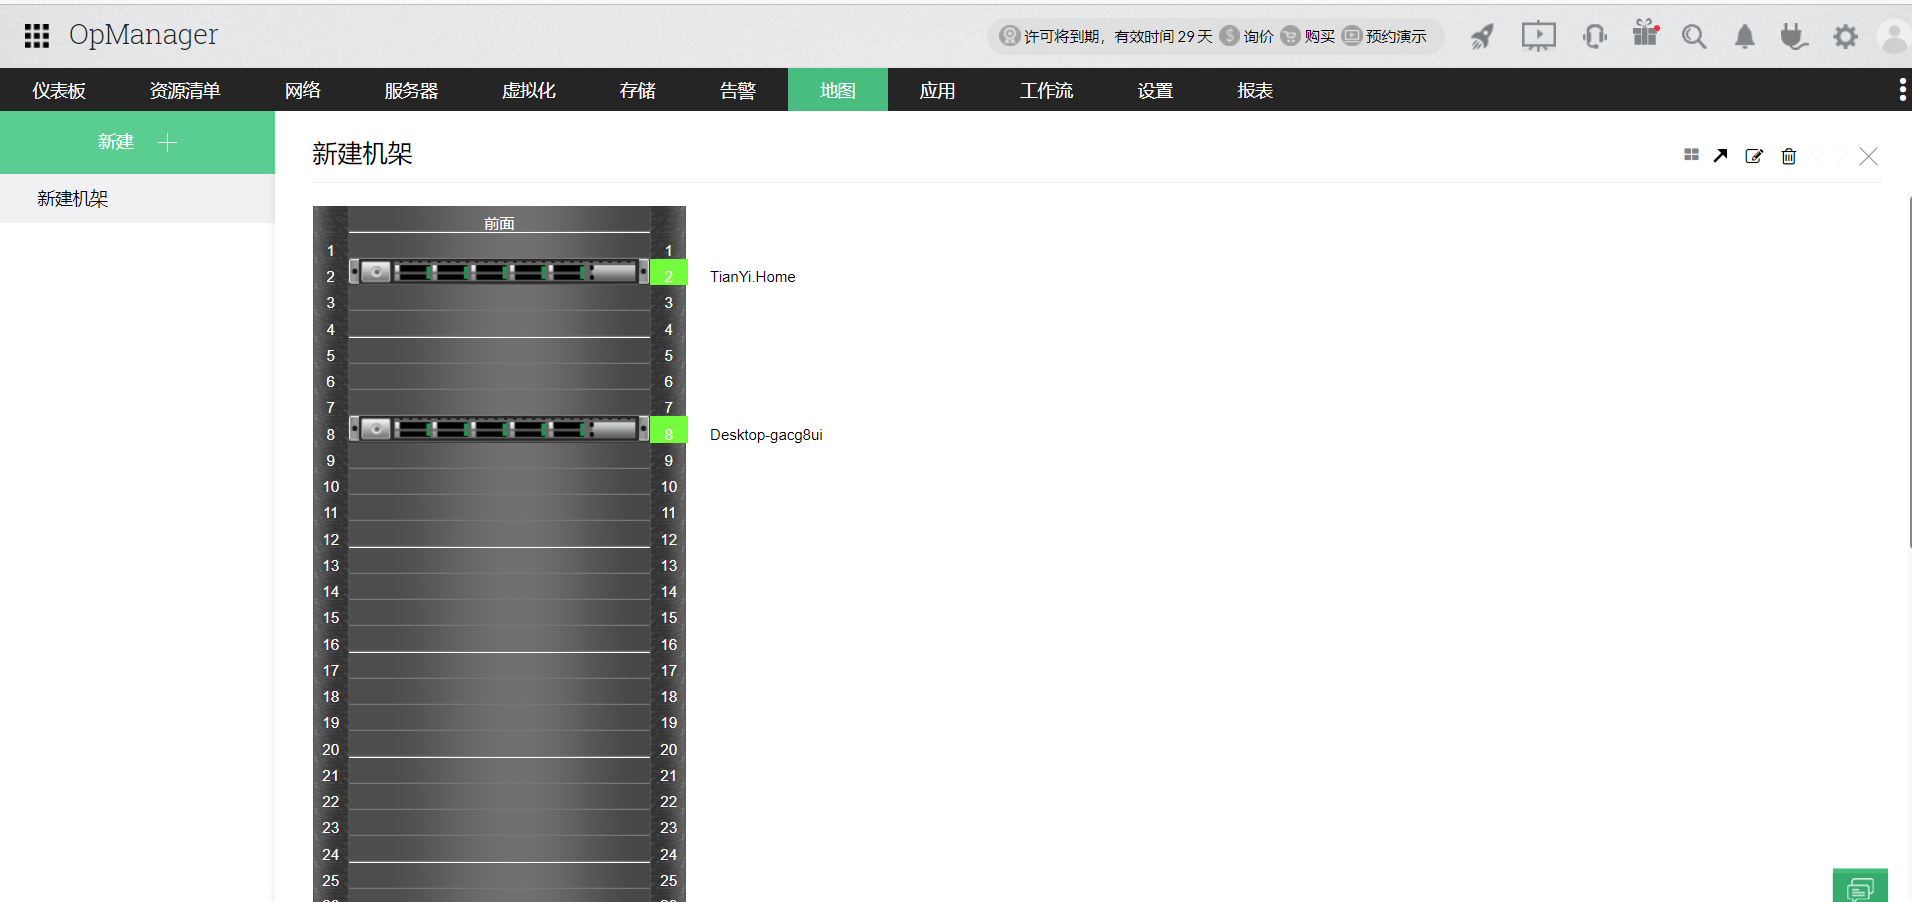Click the magnifying glass search icon
This screenshot has width=1912, height=902.
(1694, 37)
